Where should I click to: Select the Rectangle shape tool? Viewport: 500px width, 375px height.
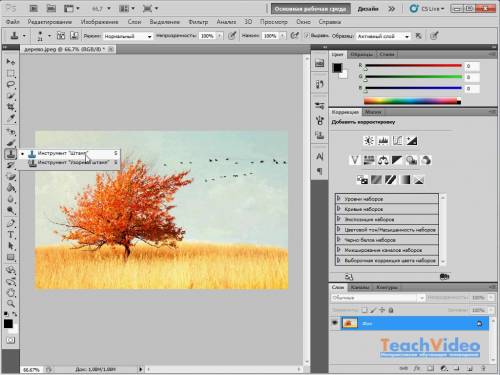11,257
